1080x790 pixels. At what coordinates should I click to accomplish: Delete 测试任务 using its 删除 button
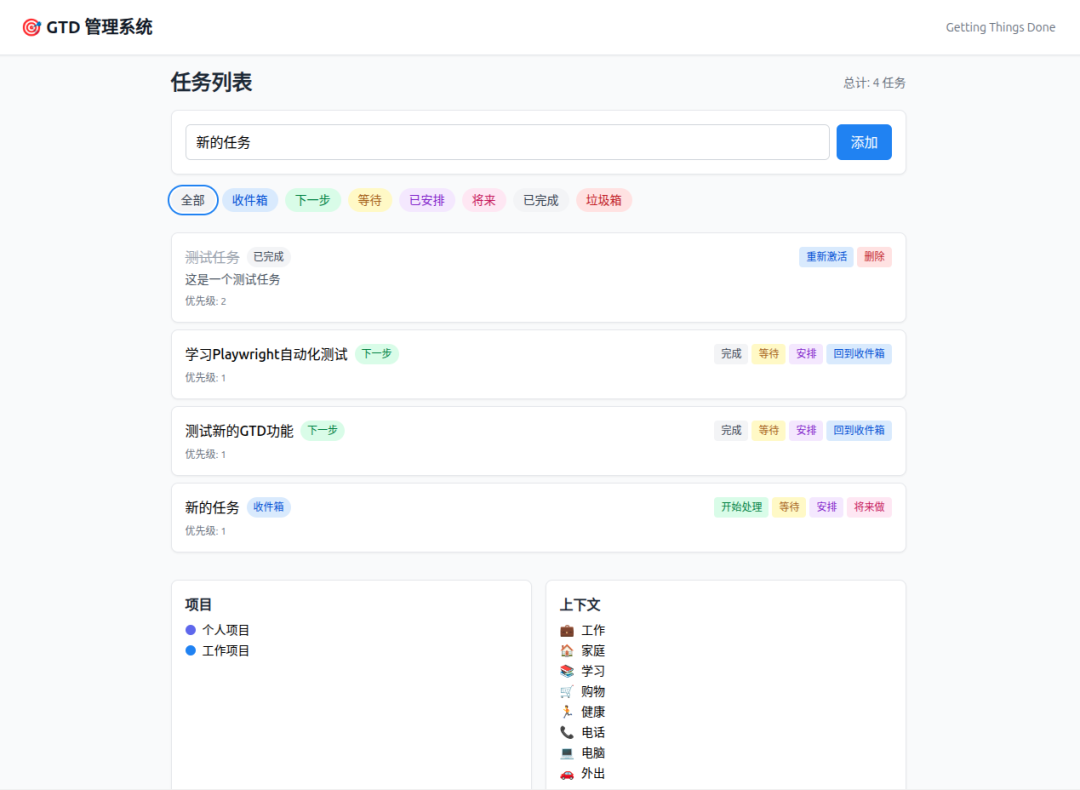[x=874, y=256]
